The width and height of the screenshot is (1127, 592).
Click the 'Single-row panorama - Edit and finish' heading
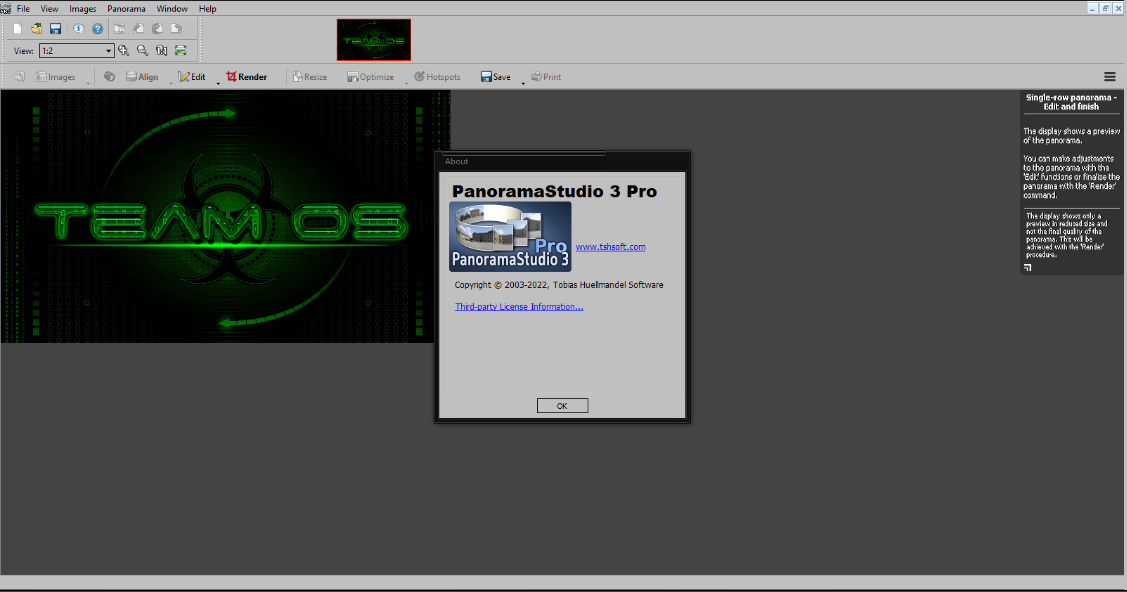coord(1071,102)
